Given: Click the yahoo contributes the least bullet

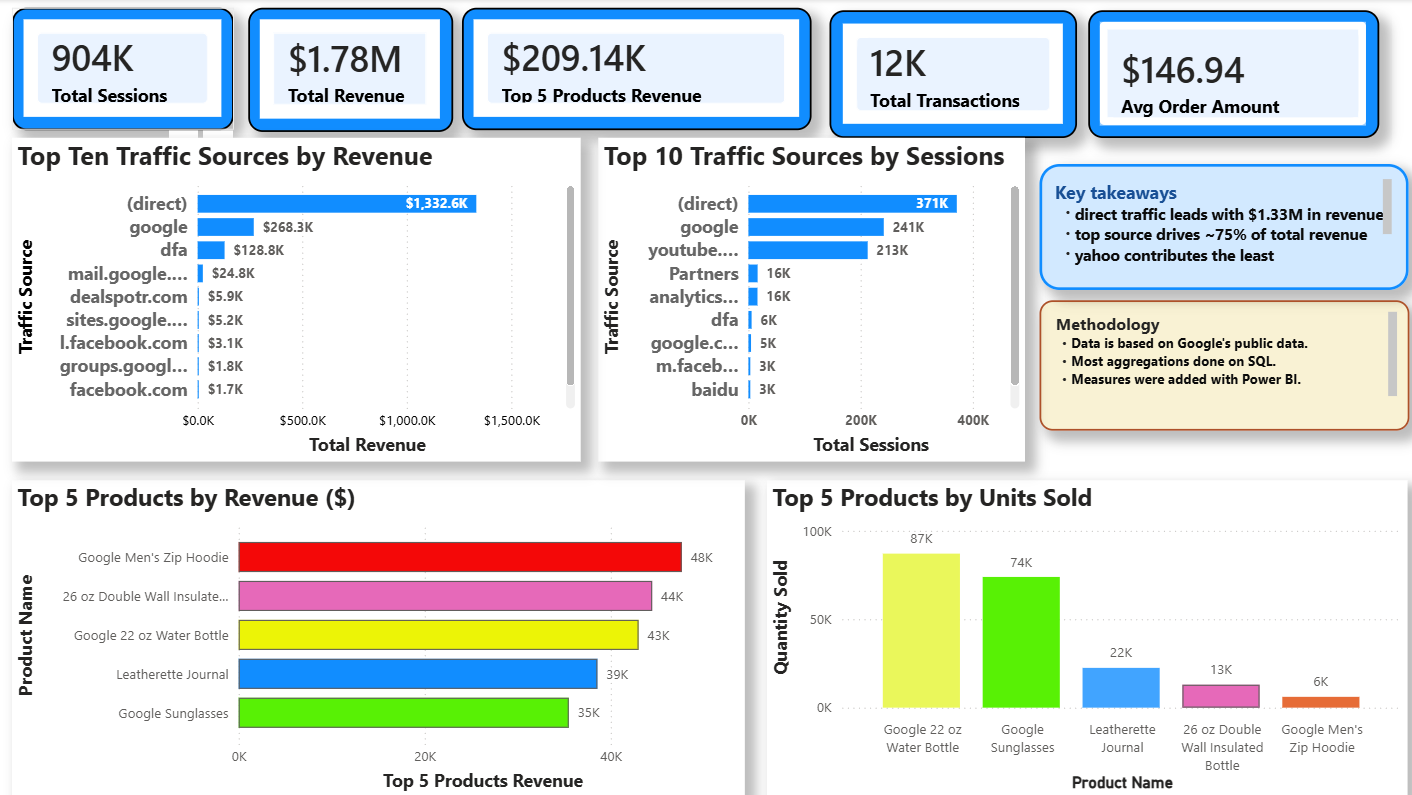Looking at the screenshot, I should (x=1174, y=255).
